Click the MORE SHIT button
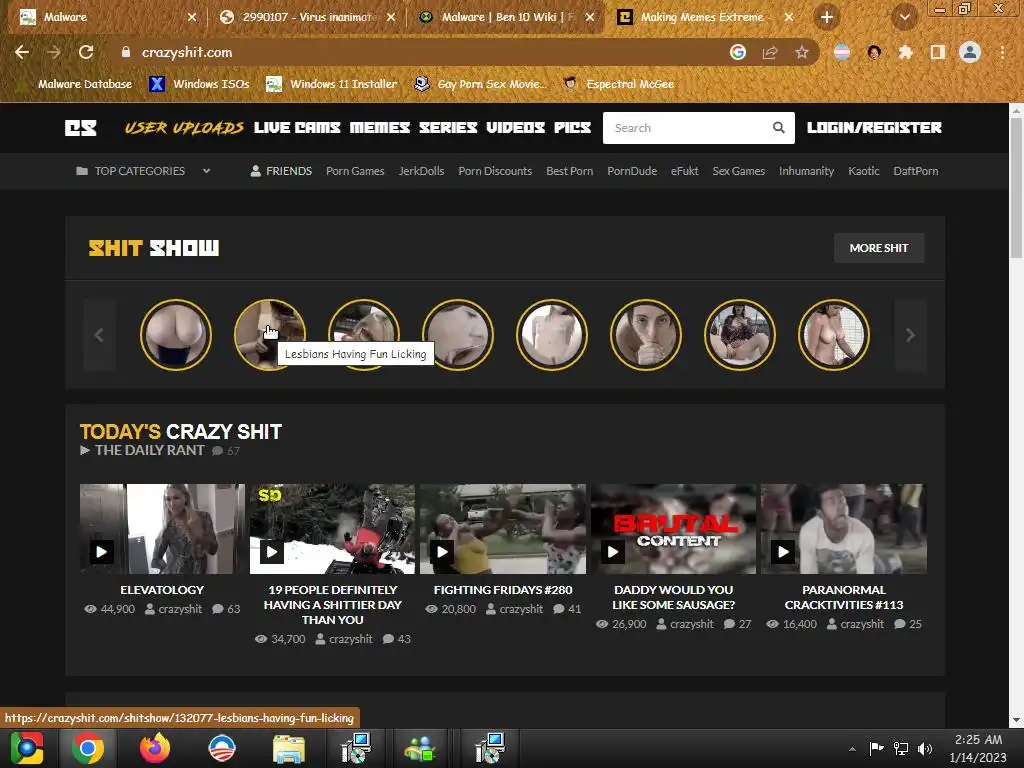 (878, 248)
